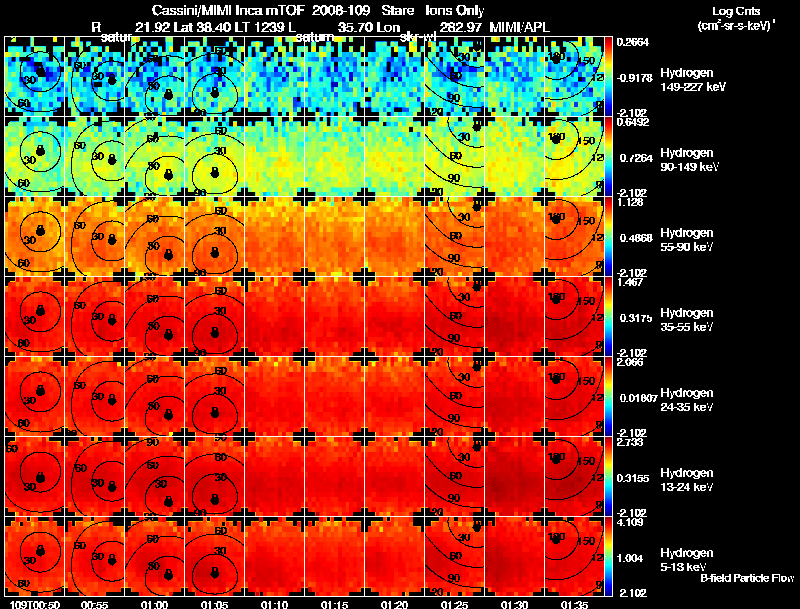Click the 0.2664 color scale maximum
800x609 pixels.
pyautogui.click(x=633, y=42)
